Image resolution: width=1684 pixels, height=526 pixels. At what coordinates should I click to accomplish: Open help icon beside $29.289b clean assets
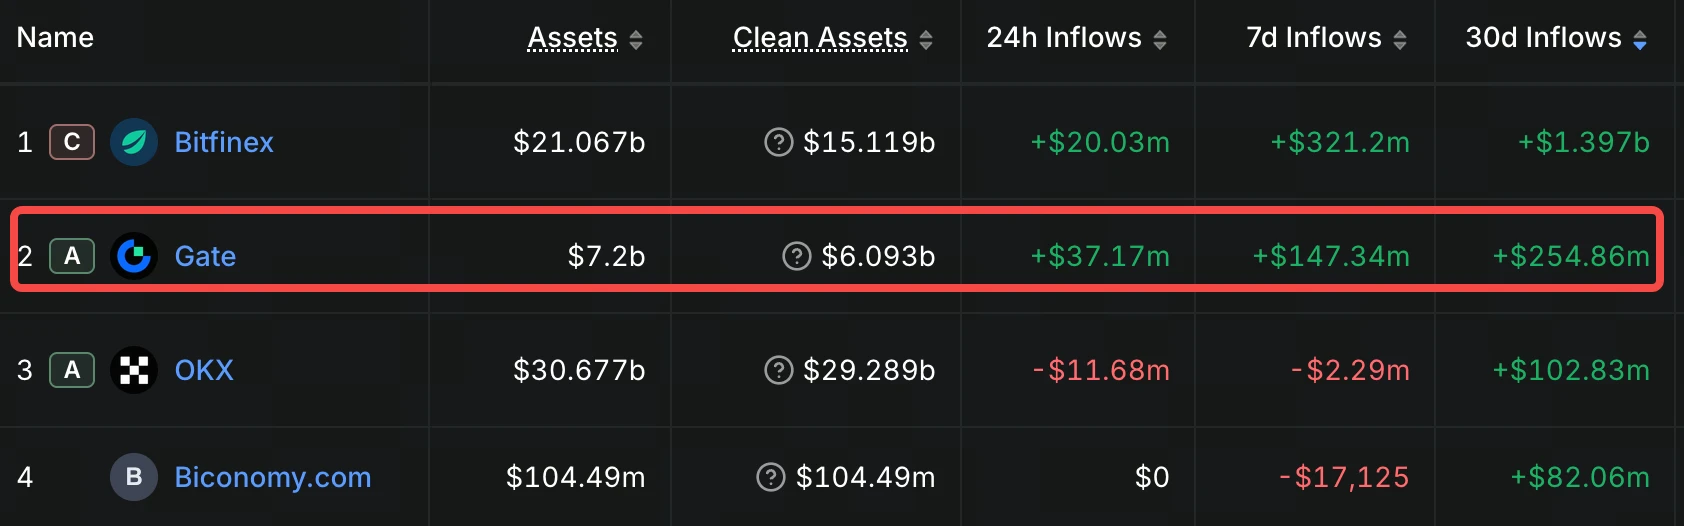[x=778, y=370]
